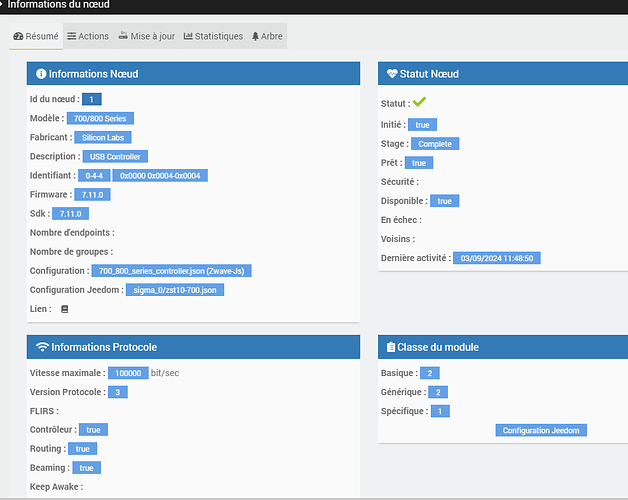Click the "Nombre d'endpoints :" label
This screenshot has height=500, width=628.
tap(72, 233)
